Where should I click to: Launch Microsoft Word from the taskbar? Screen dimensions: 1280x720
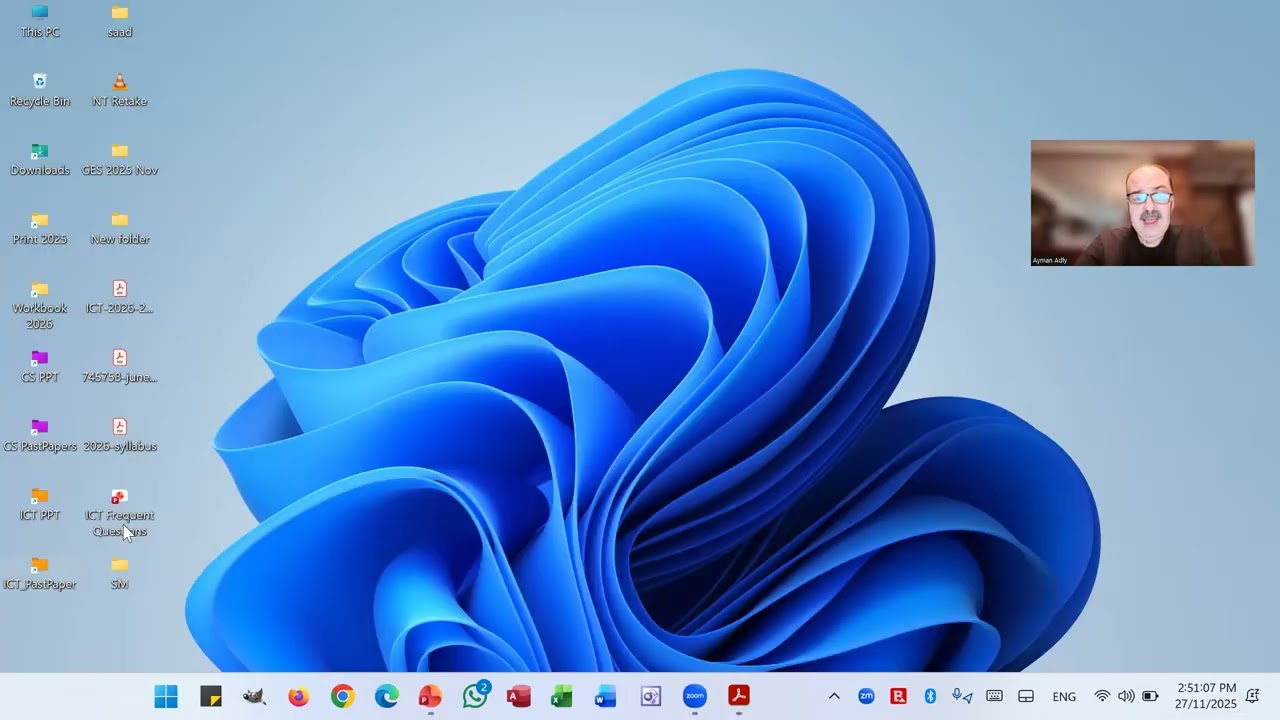(x=606, y=696)
